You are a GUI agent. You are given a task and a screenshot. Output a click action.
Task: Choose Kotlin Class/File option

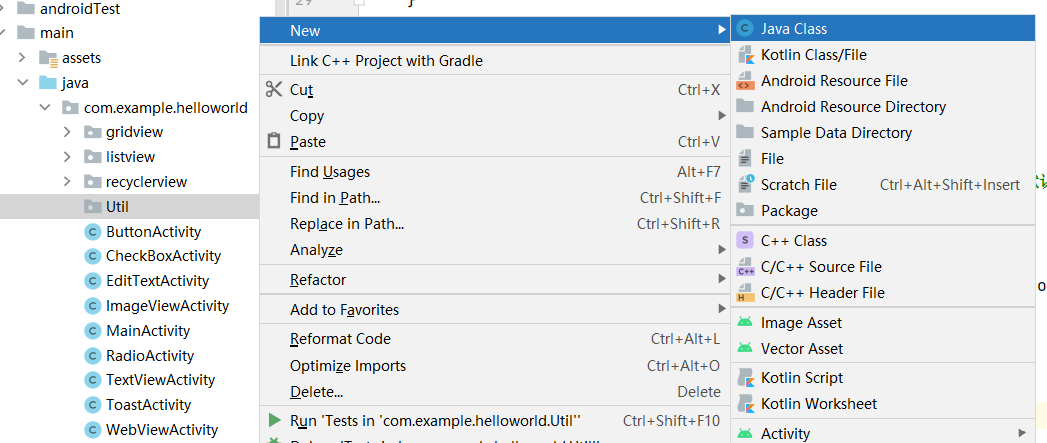pos(813,55)
